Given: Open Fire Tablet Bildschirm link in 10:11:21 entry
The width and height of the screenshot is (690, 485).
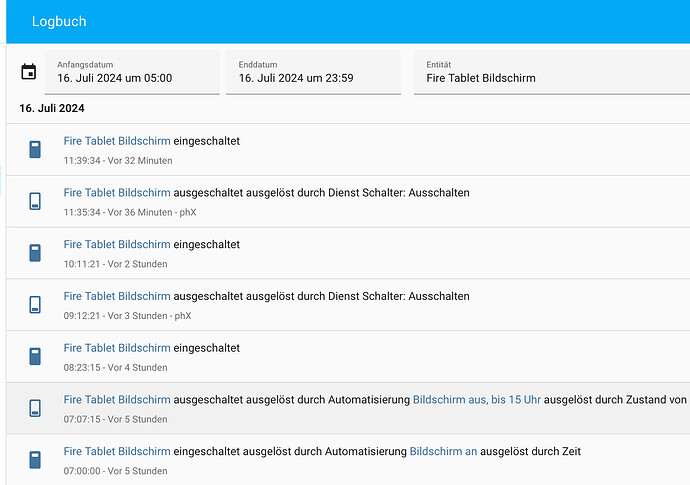Looking at the screenshot, I should coord(117,244).
